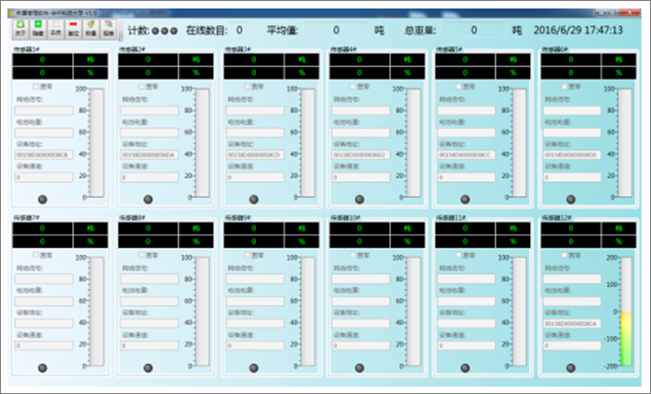Click the greyed-out third toolbar button
The image size is (651, 394).
point(56,29)
